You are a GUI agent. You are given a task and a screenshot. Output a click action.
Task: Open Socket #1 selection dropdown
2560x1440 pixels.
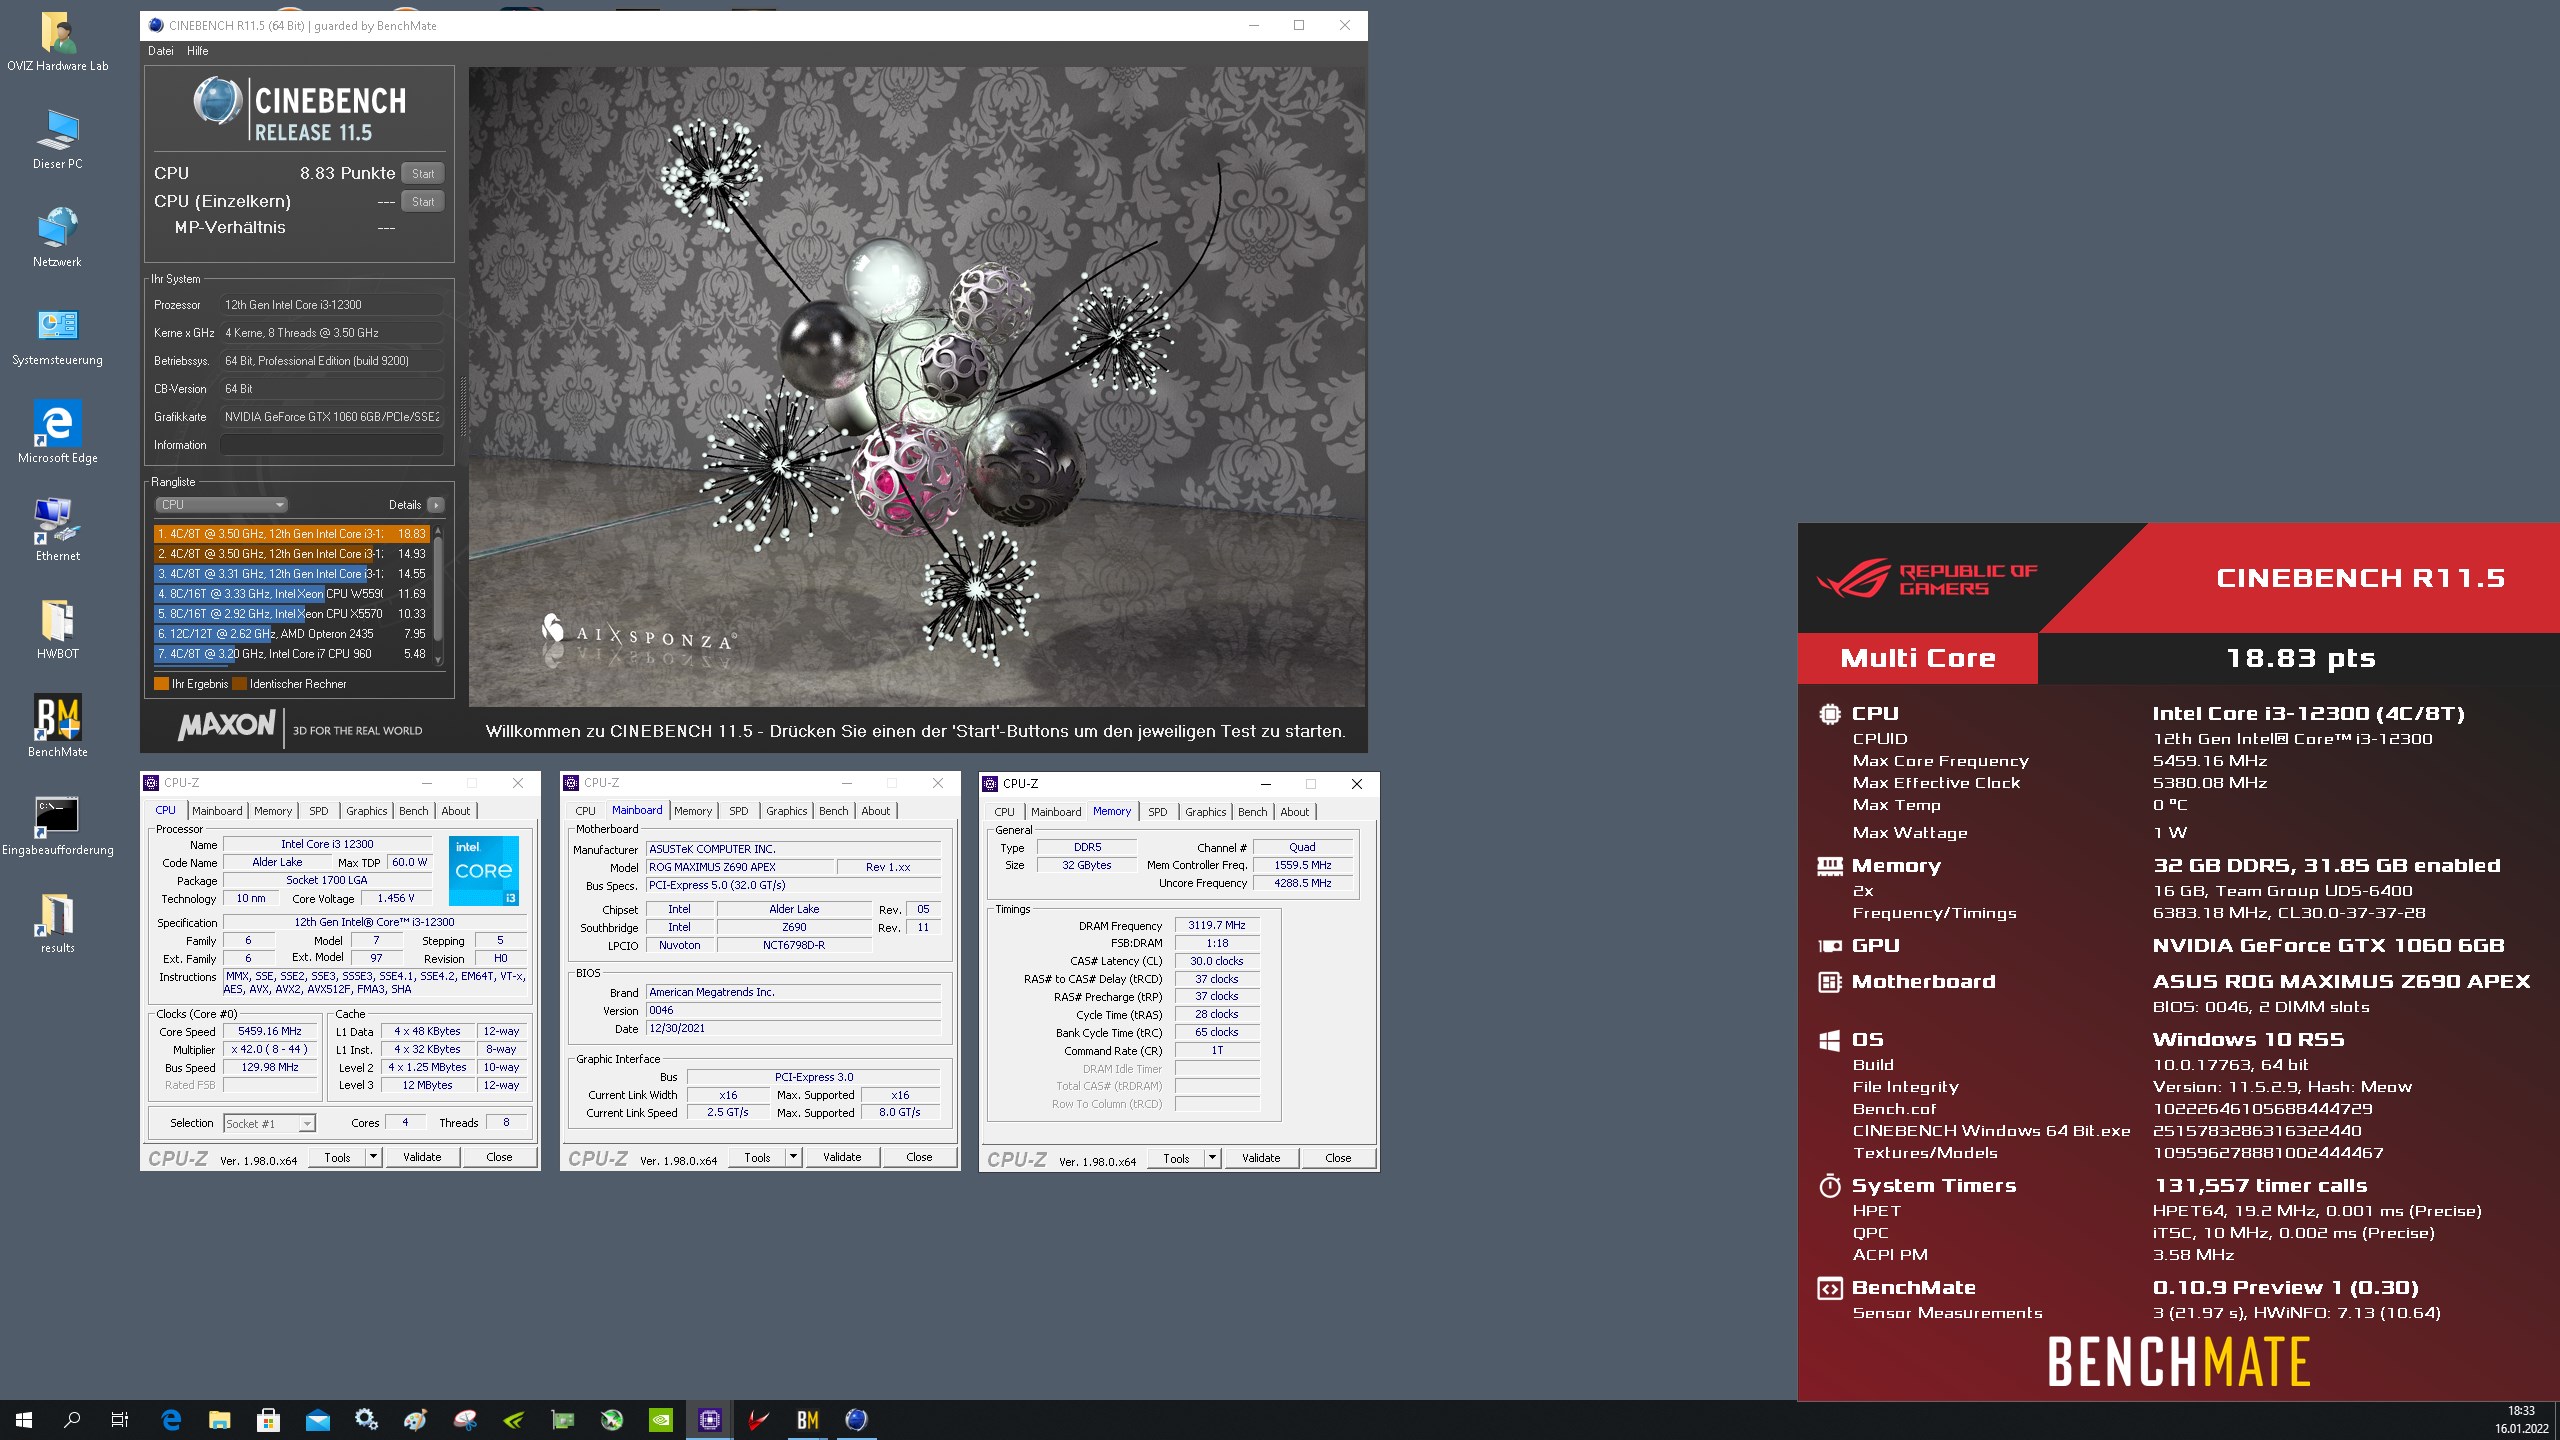pyautogui.click(x=270, y=1124)
